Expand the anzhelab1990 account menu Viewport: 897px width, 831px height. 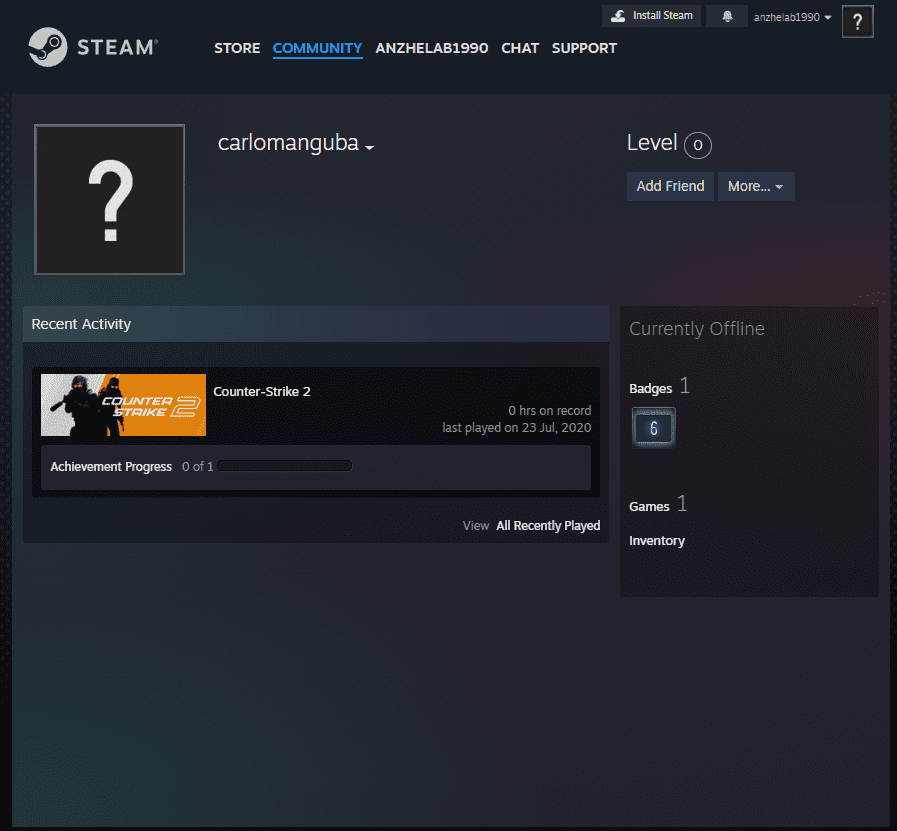click(x=789, y=16)
